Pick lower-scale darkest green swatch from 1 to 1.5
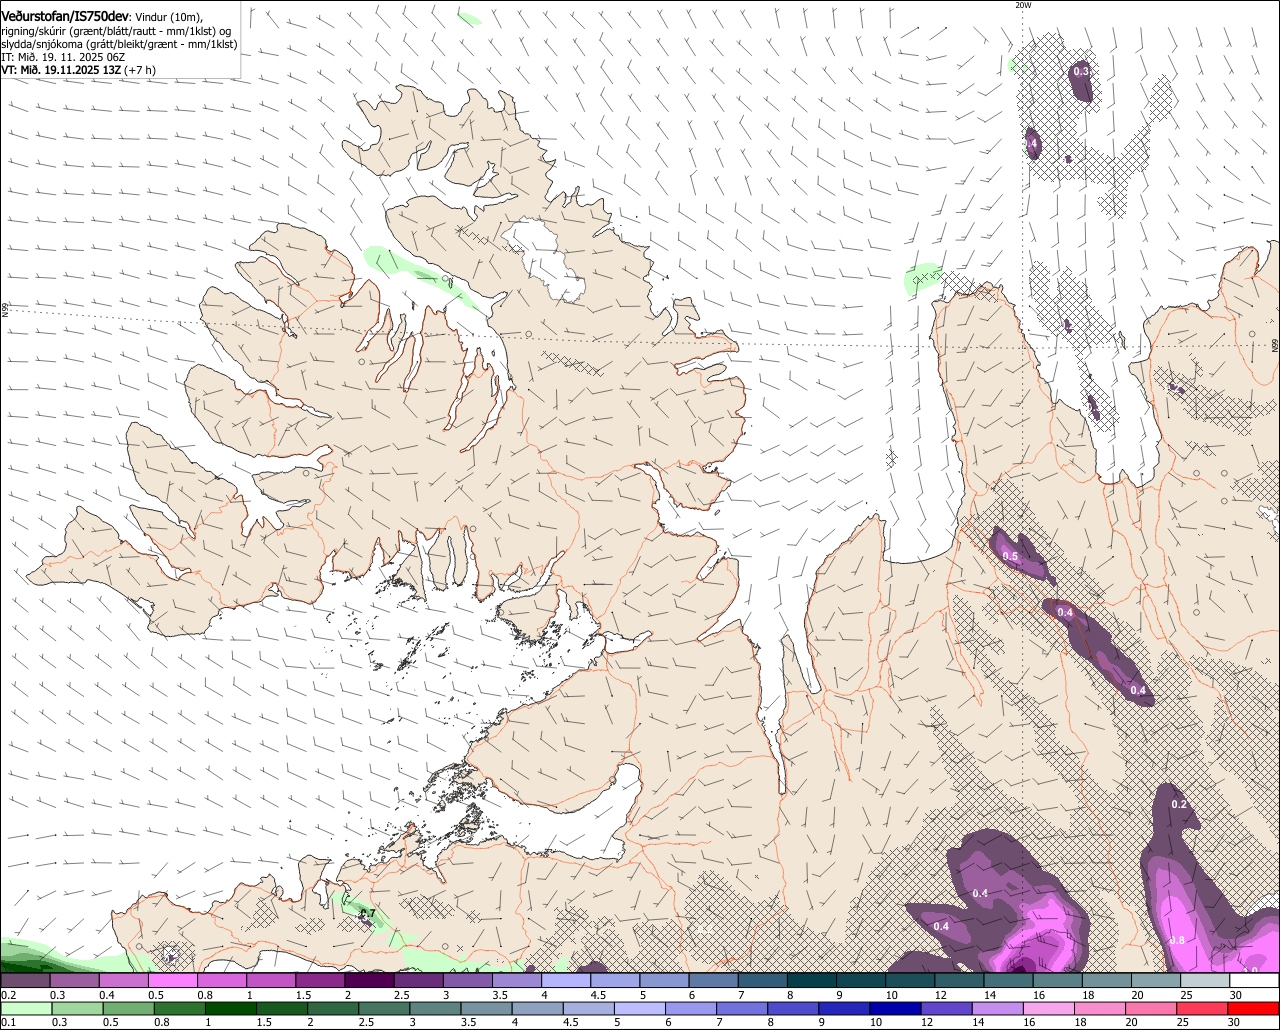The width and height of the screenshot is (1280, 1030). (x=231, y=1009)
